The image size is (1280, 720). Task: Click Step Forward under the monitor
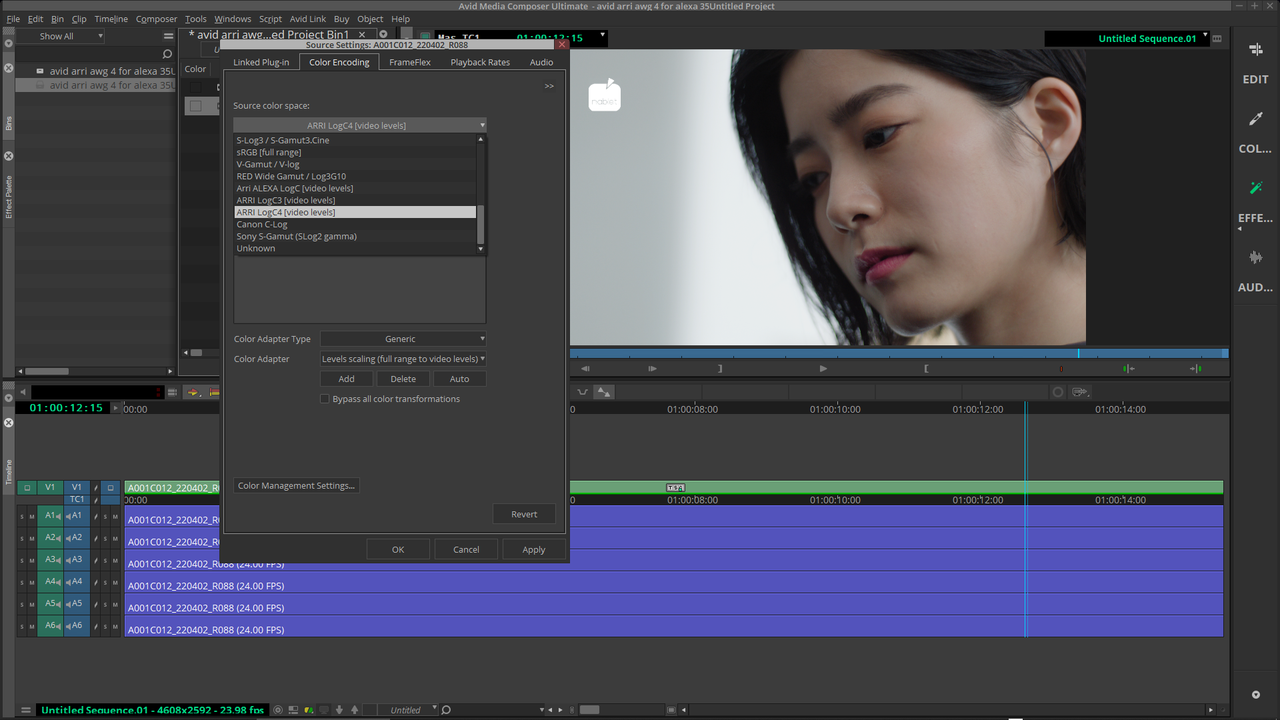pos(652,368)
